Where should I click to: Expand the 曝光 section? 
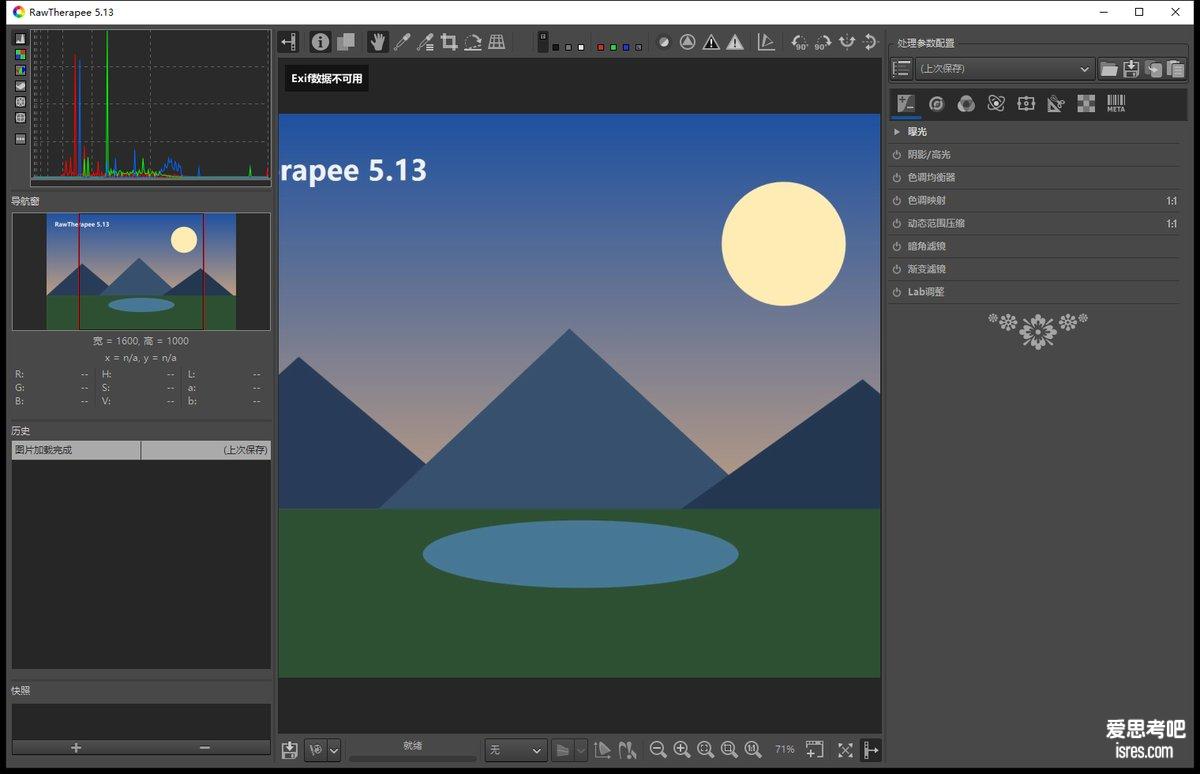897,132
